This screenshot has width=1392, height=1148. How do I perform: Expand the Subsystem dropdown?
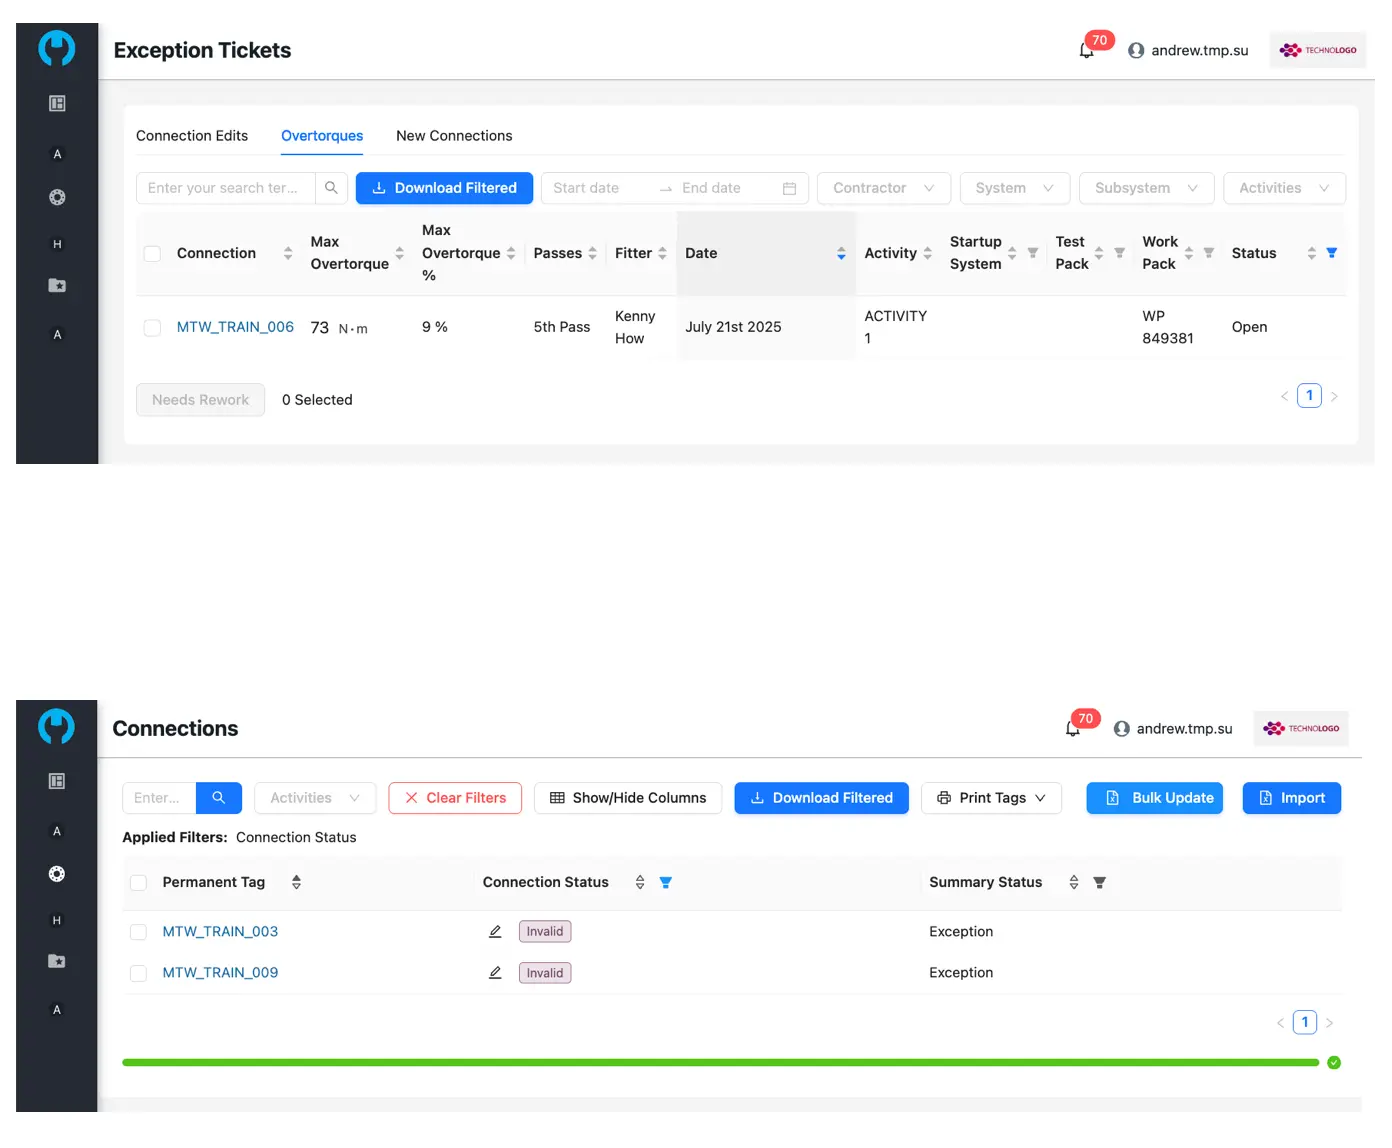(1146, 188)
